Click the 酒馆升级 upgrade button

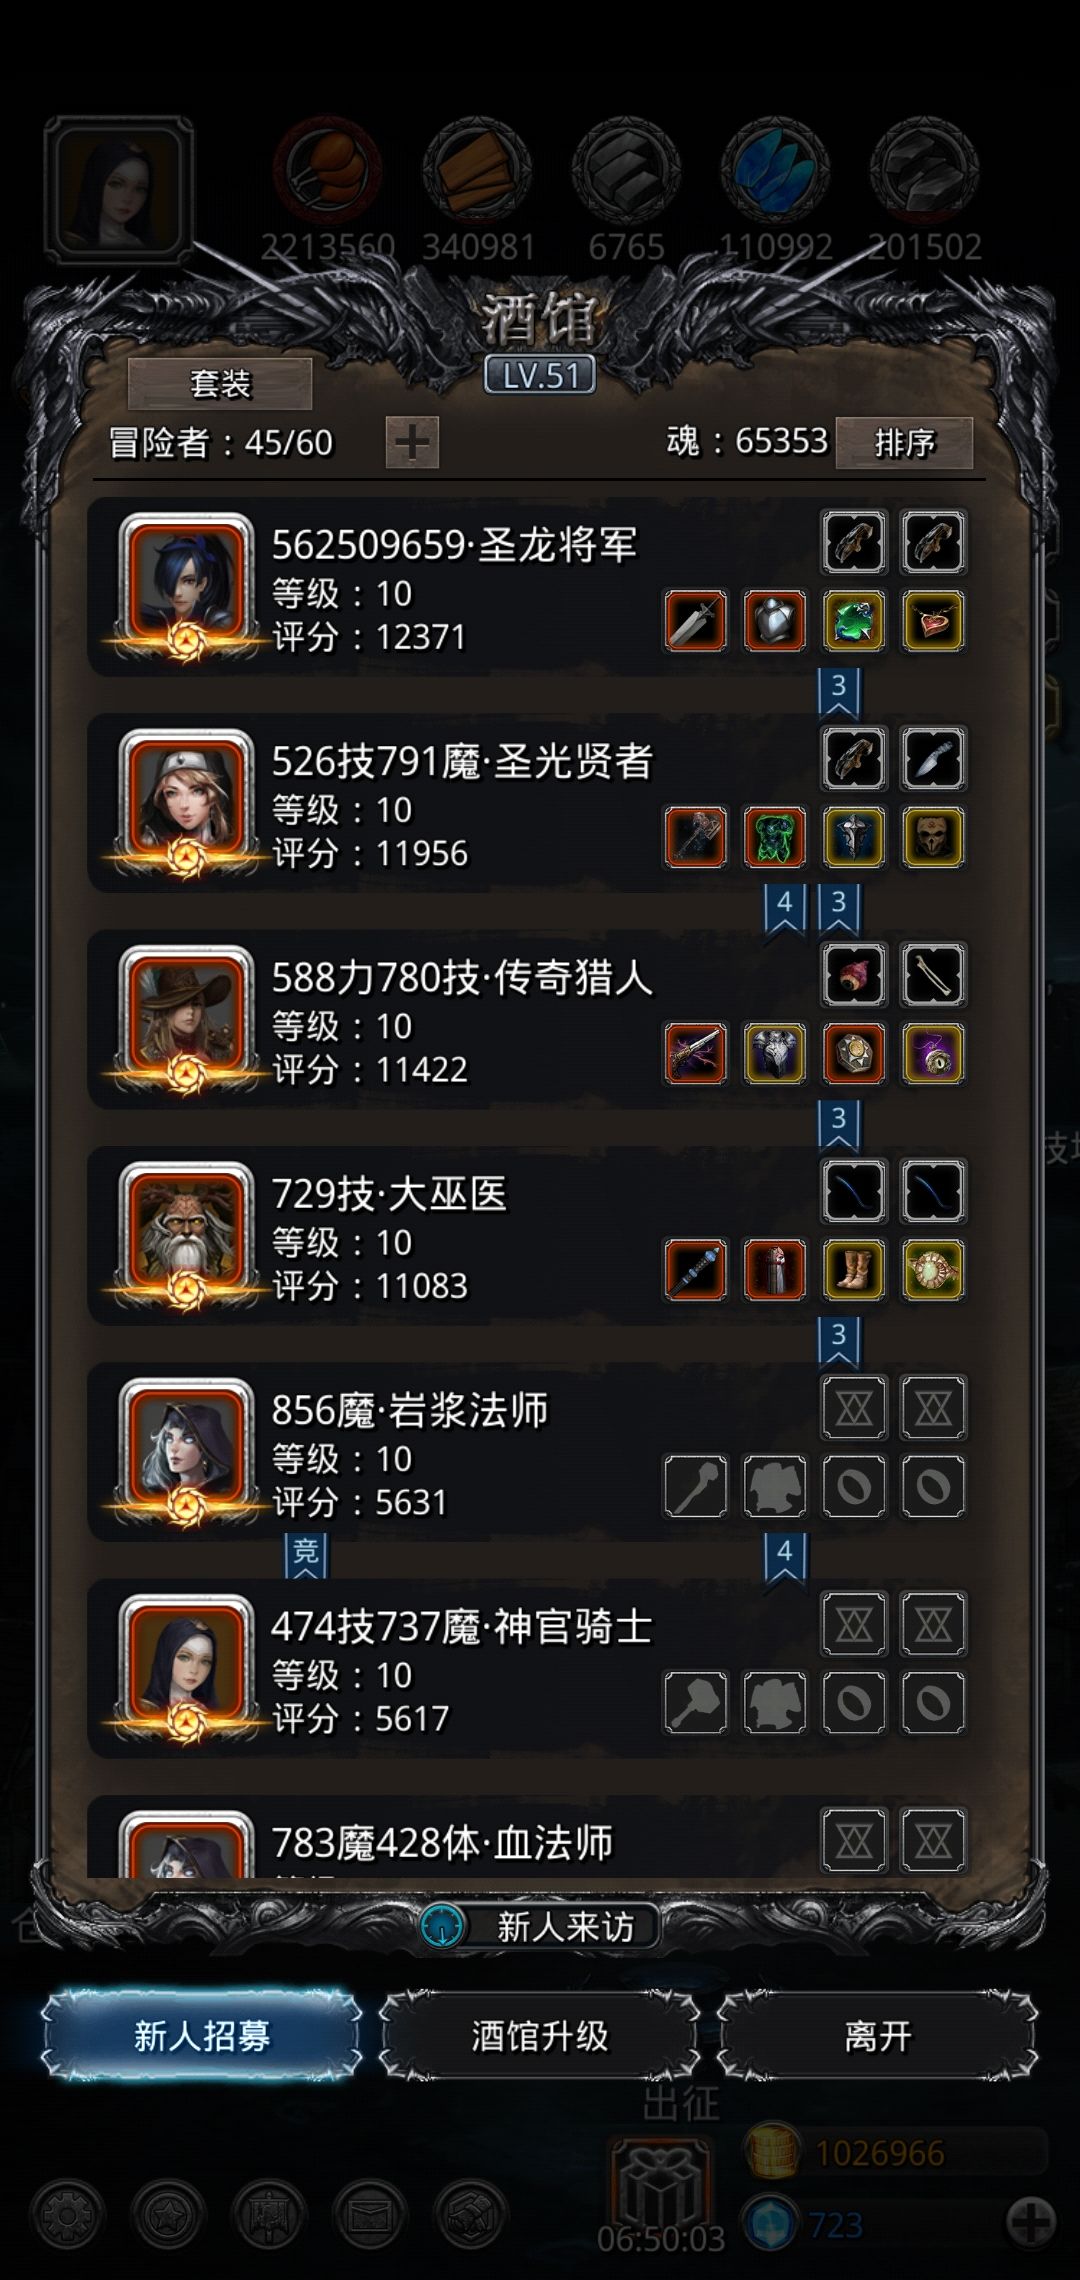click(540, 2036)
